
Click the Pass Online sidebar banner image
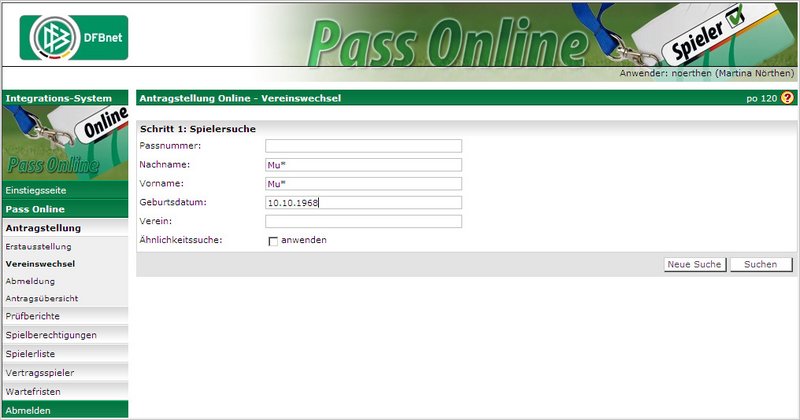tap(66, 143)
